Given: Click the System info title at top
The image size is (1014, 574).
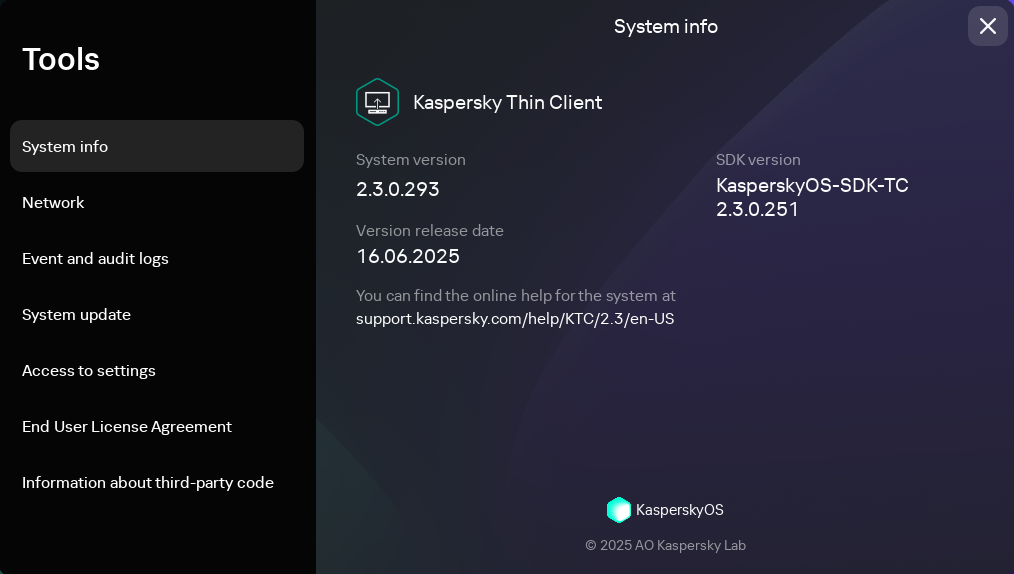Looking at the screenshot, I should click(666, 26).
